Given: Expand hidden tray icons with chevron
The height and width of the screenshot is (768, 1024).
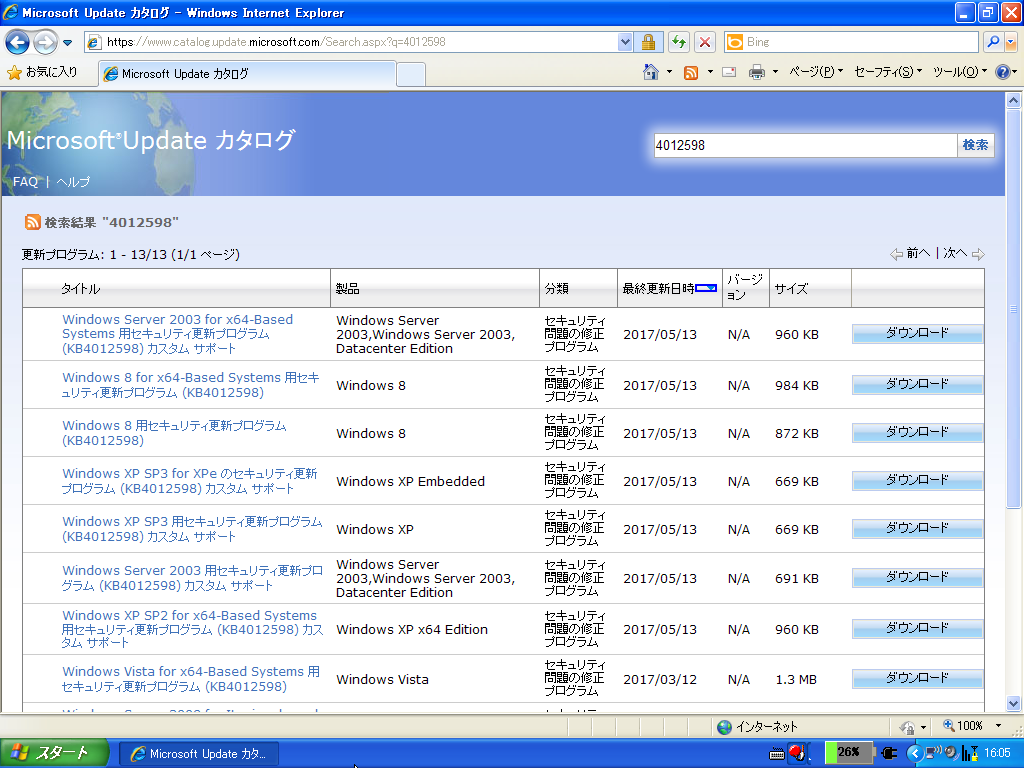Looking at the screenshot, I should 914,753.
